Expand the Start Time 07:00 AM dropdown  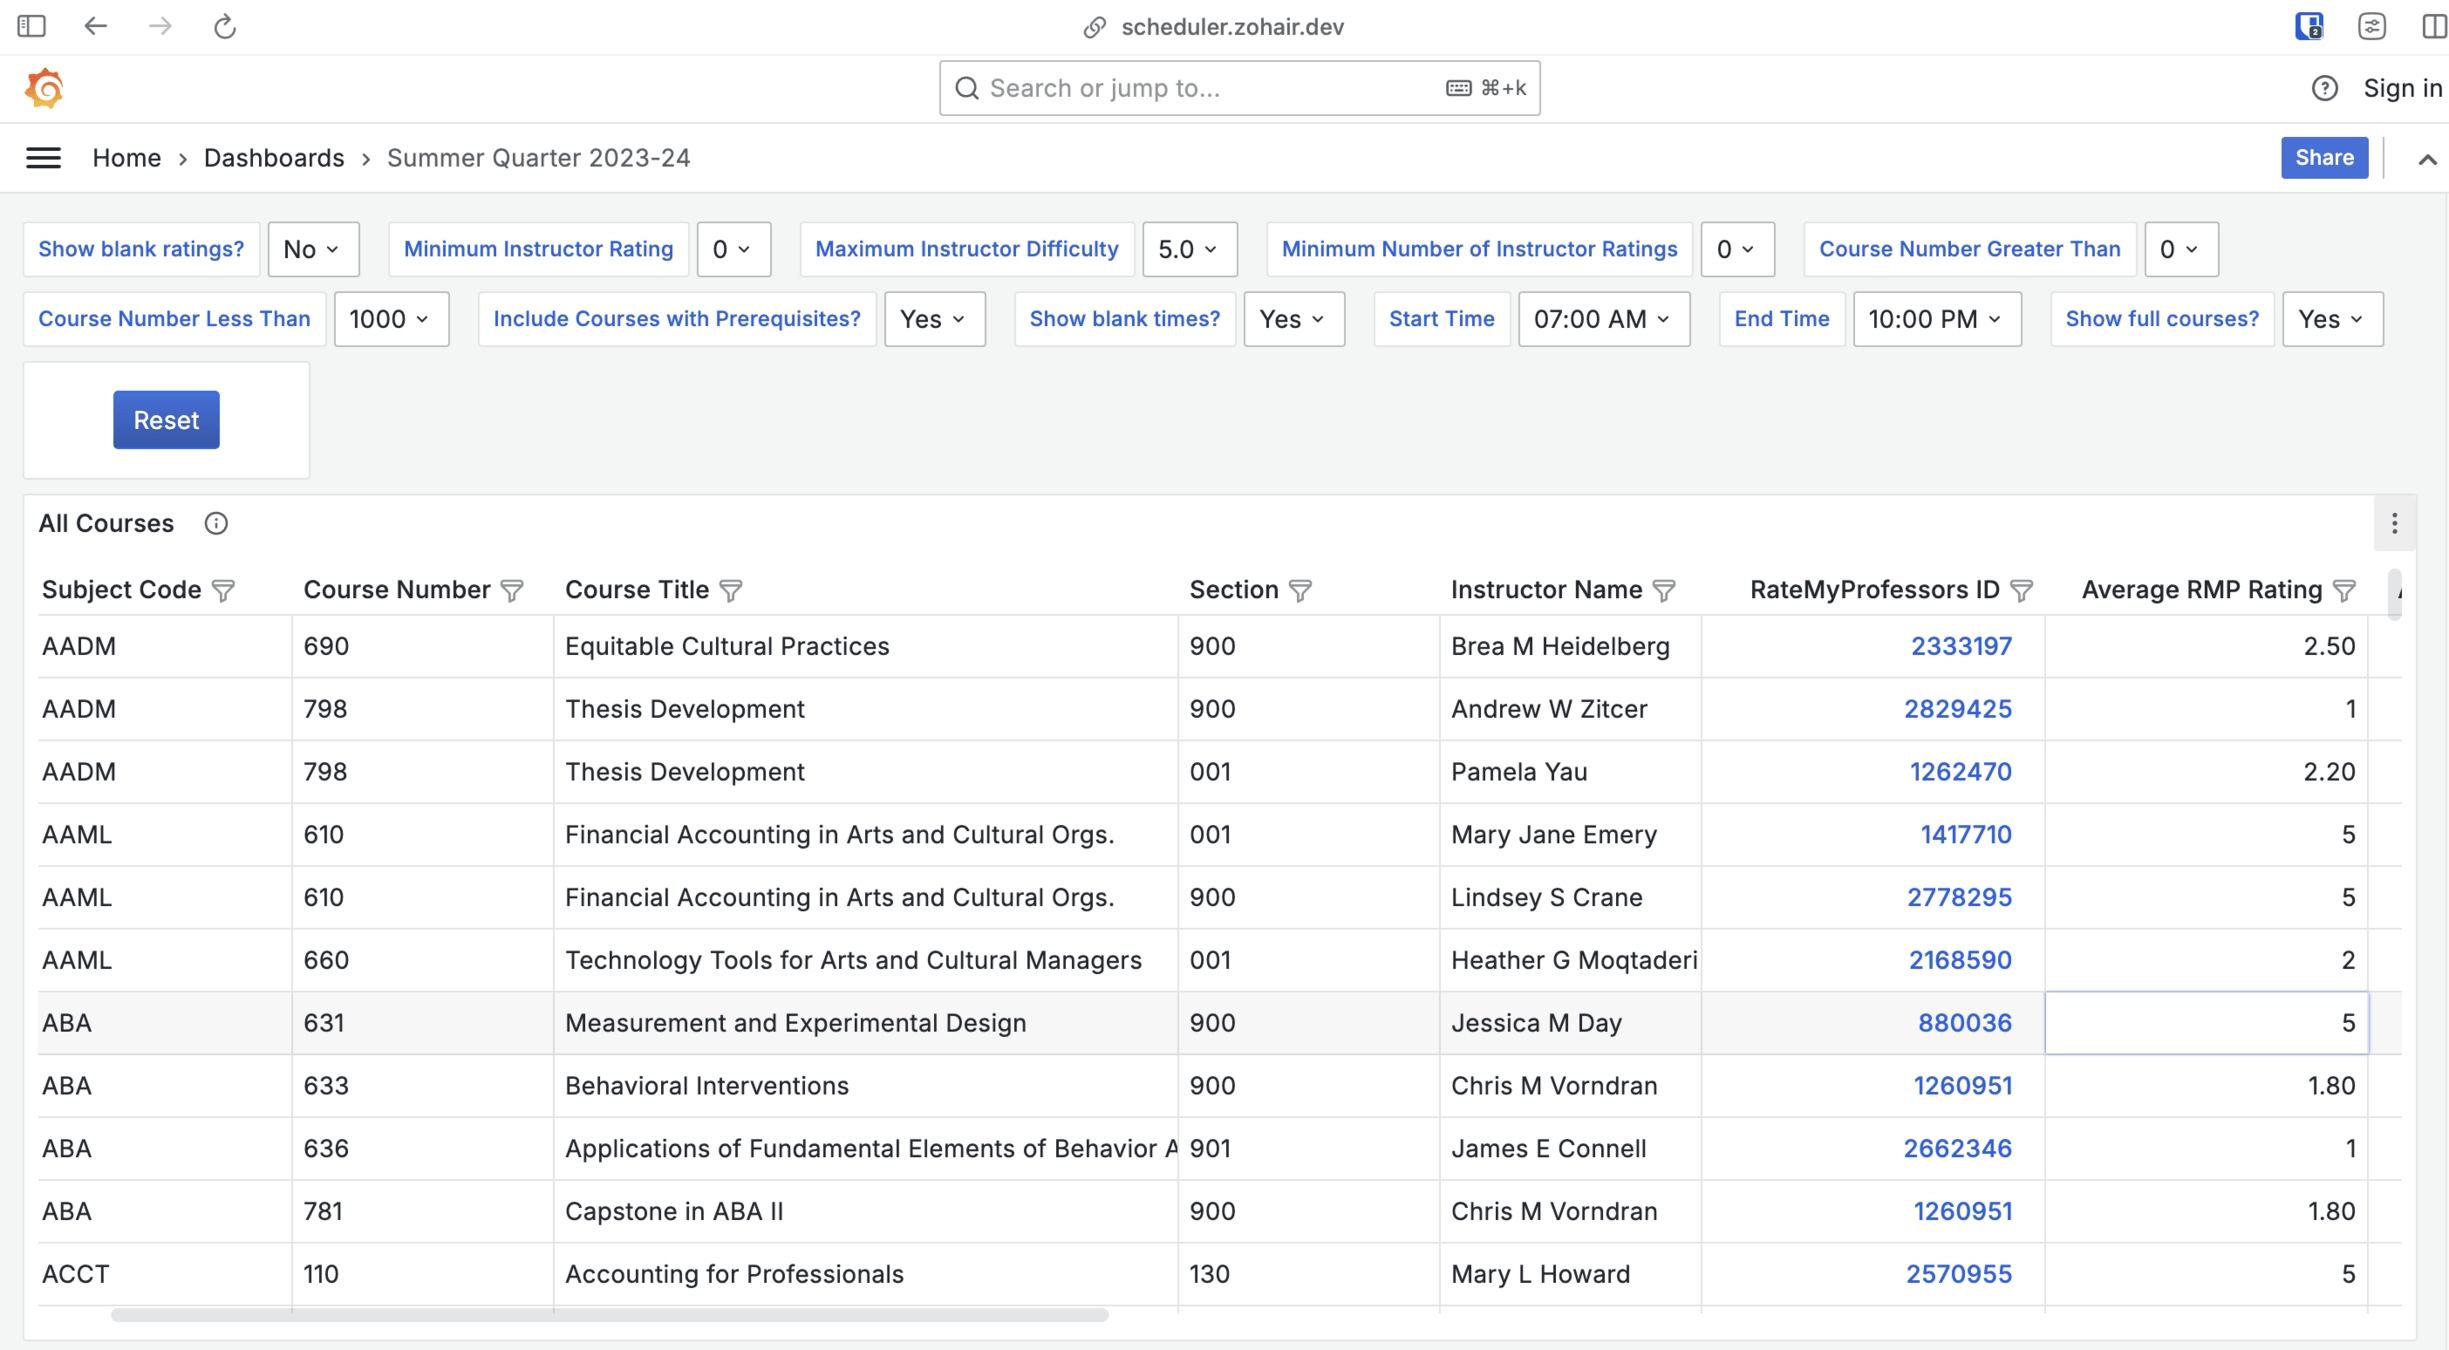click(1603, 319)
